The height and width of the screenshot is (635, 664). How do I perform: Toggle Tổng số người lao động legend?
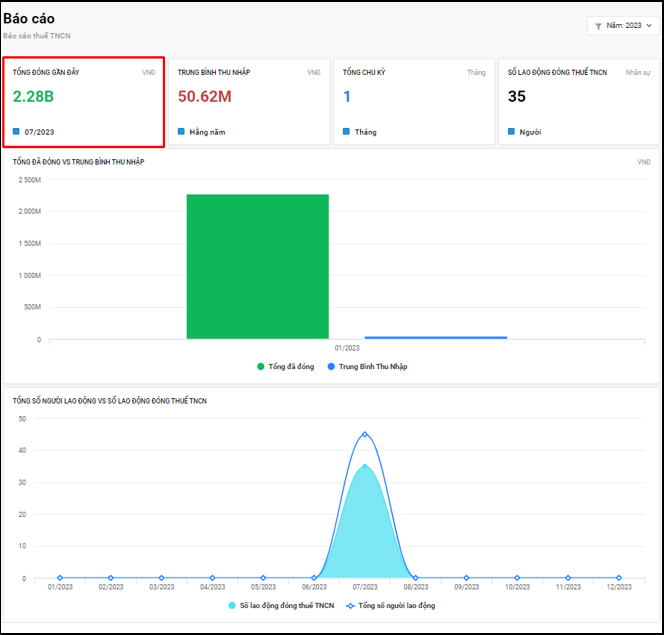[x=391, y=605]
